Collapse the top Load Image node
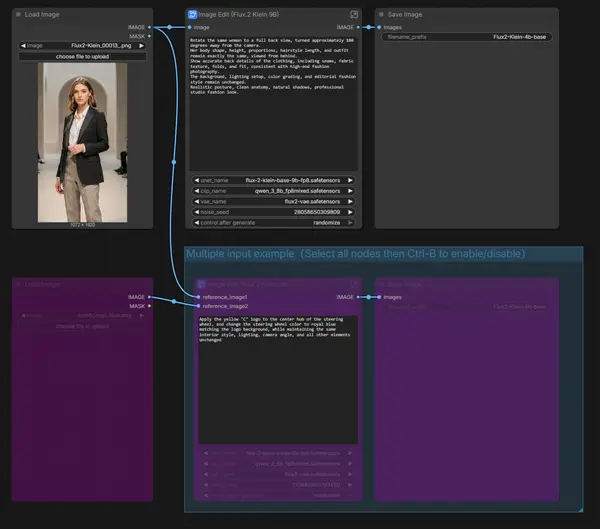Screen dimensions: 600x529 (18, 15)
